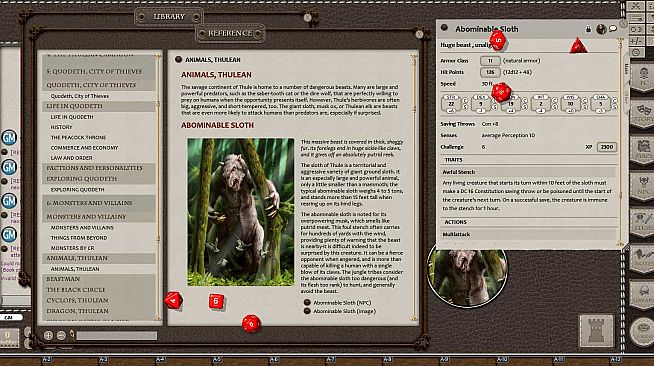Open the Abominable Sloth (NPC) link
This screenshot has height=366, width=654.
click(x=342, y=303)
